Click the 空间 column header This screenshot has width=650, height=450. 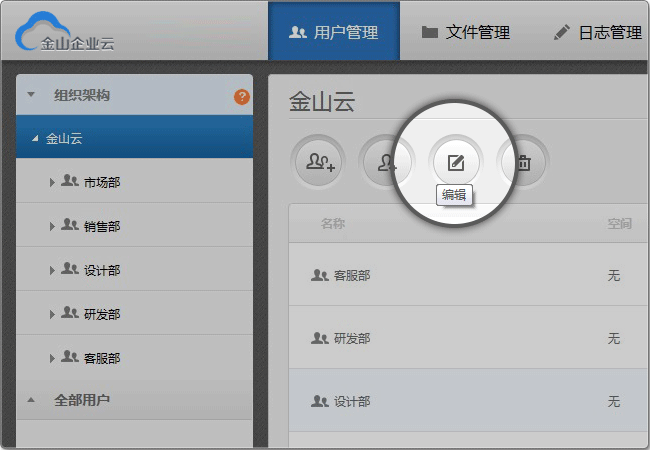tap(619, 224)
